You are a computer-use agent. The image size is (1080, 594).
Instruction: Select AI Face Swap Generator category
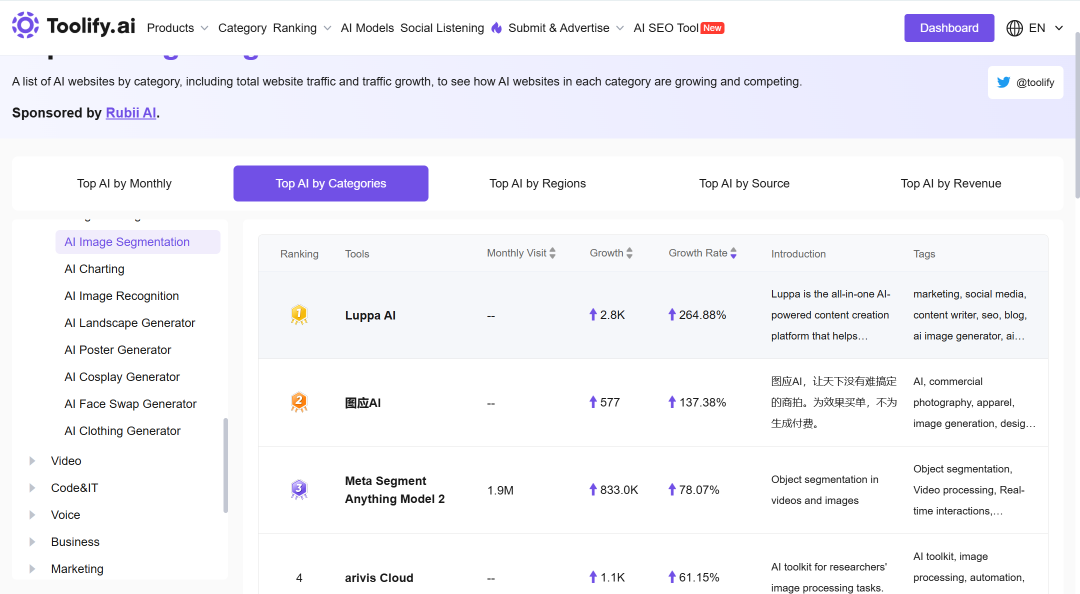130,404
